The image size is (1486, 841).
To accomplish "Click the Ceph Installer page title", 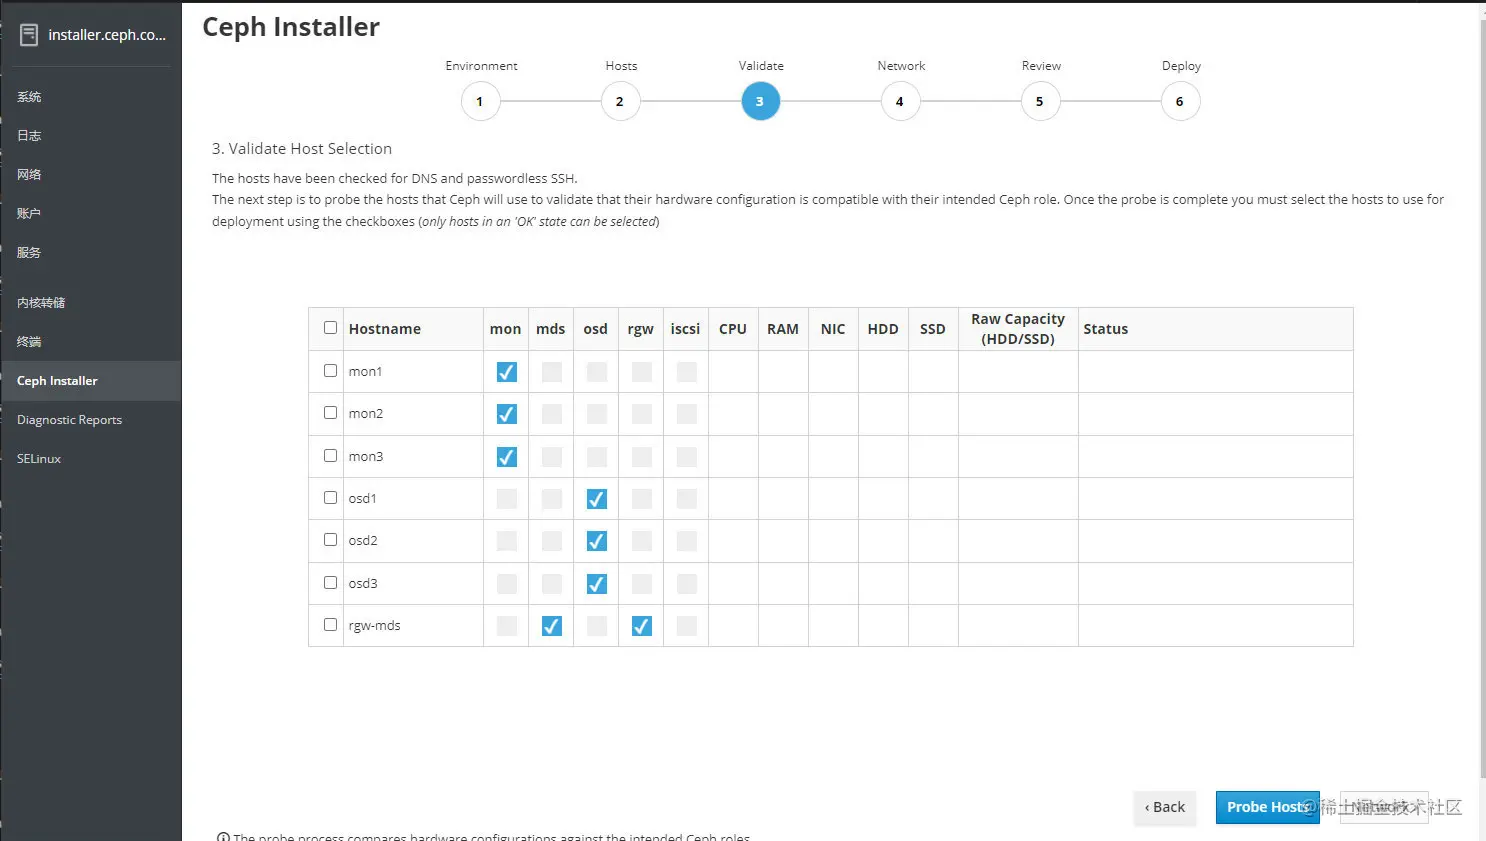I will [x=291, y=27].
